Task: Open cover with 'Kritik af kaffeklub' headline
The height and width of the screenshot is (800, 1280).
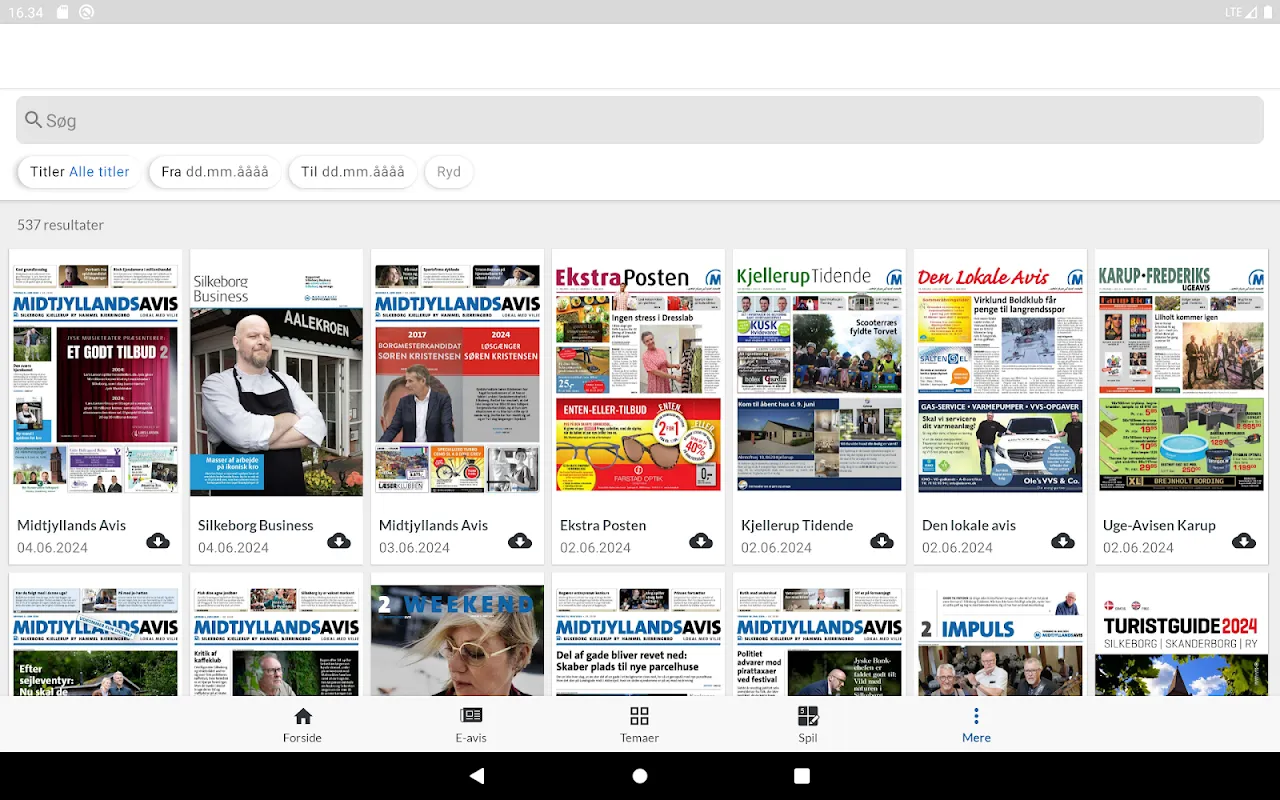Action: (x=277, y=641)
